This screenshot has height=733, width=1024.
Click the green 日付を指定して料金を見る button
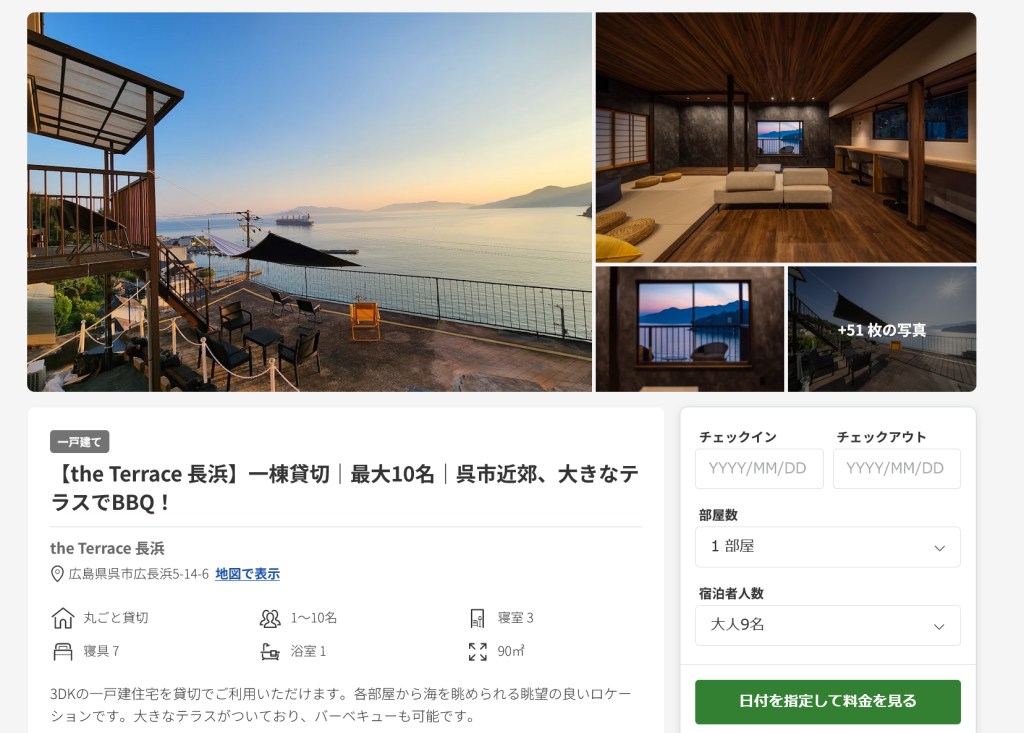(827, 702)
